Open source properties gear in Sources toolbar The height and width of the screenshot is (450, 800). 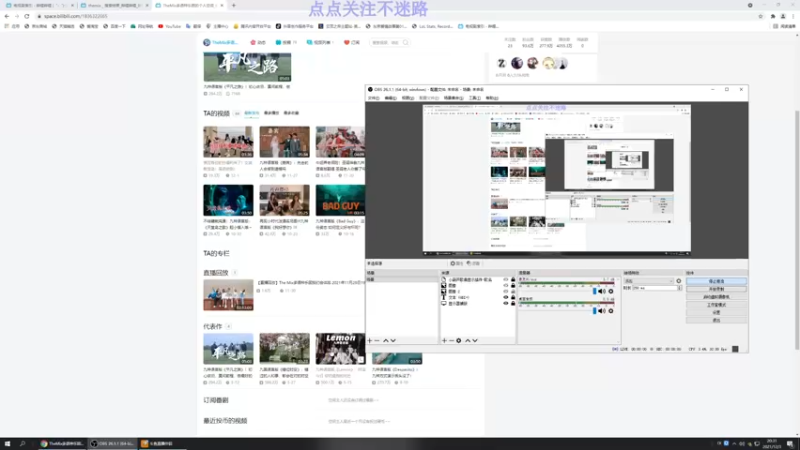pyautogui.click(x=459, y=340)
